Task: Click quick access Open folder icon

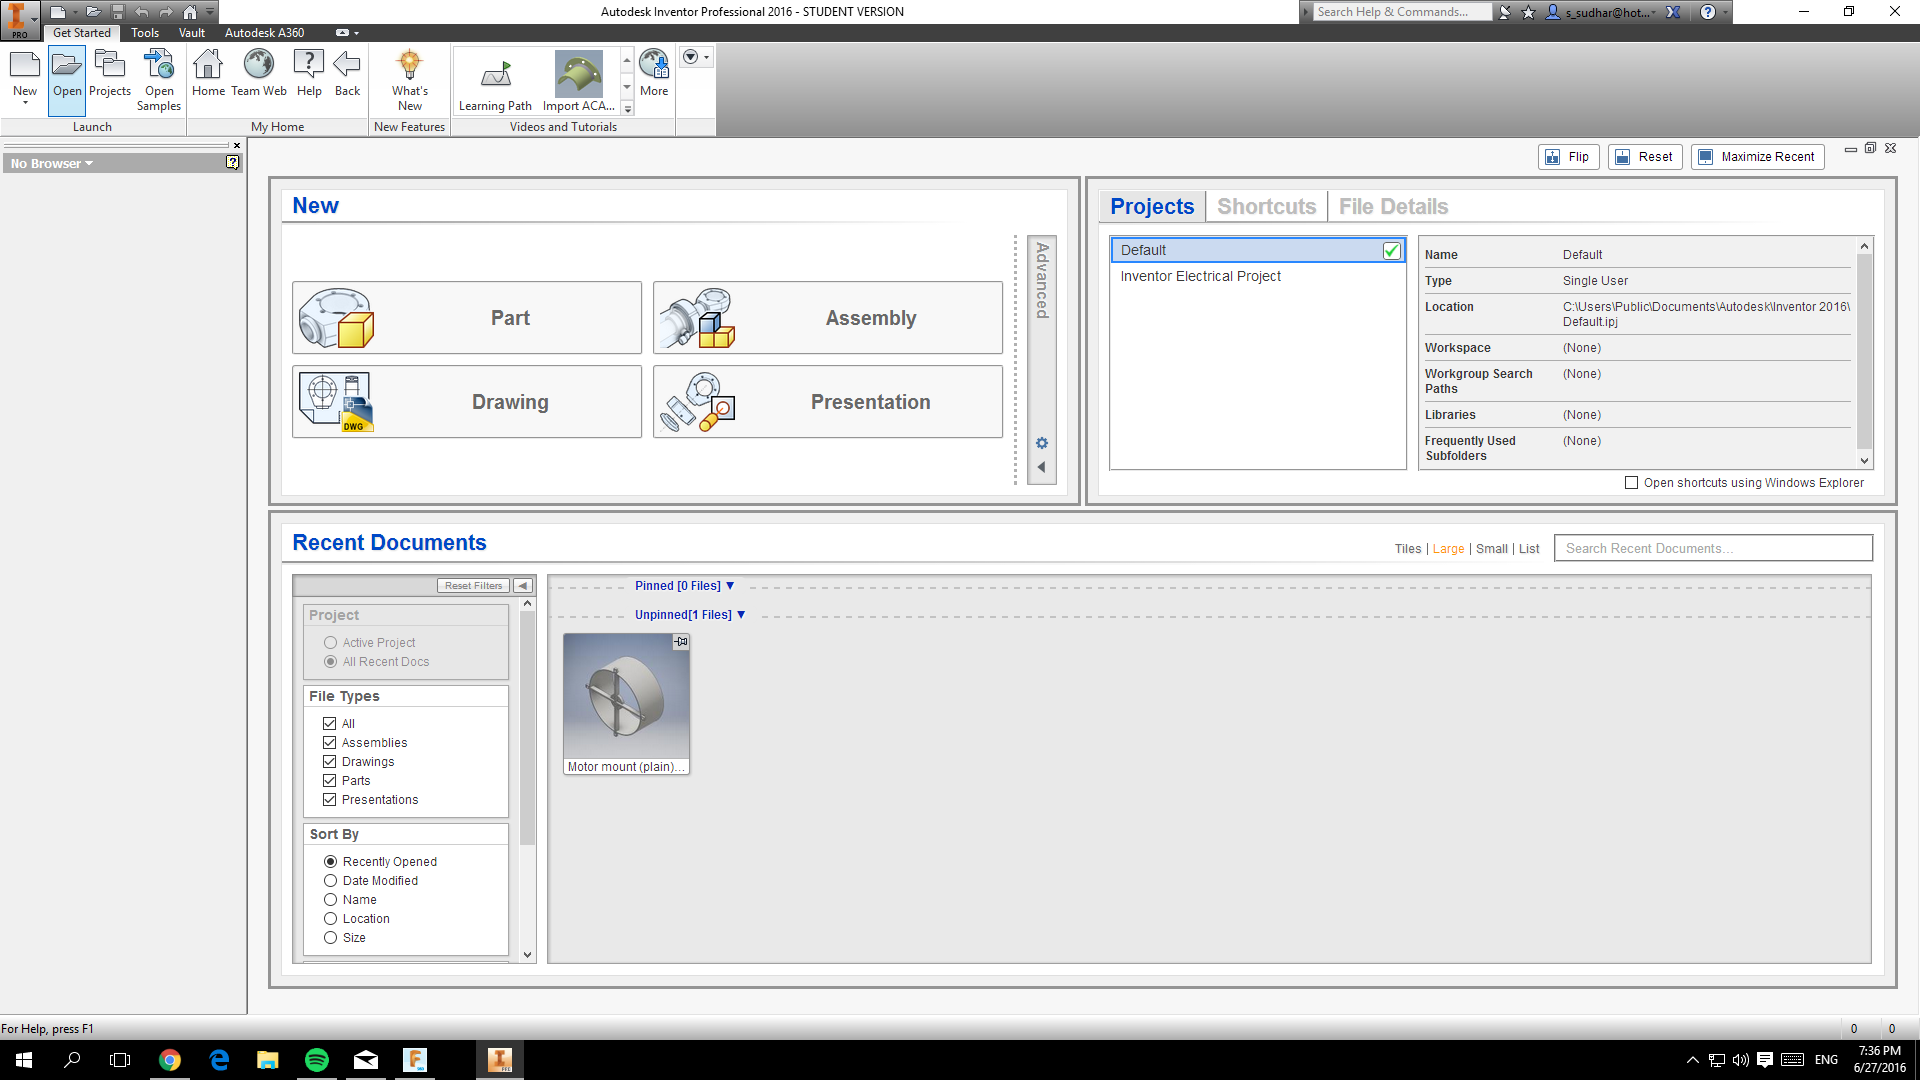Action: point(93,12)
